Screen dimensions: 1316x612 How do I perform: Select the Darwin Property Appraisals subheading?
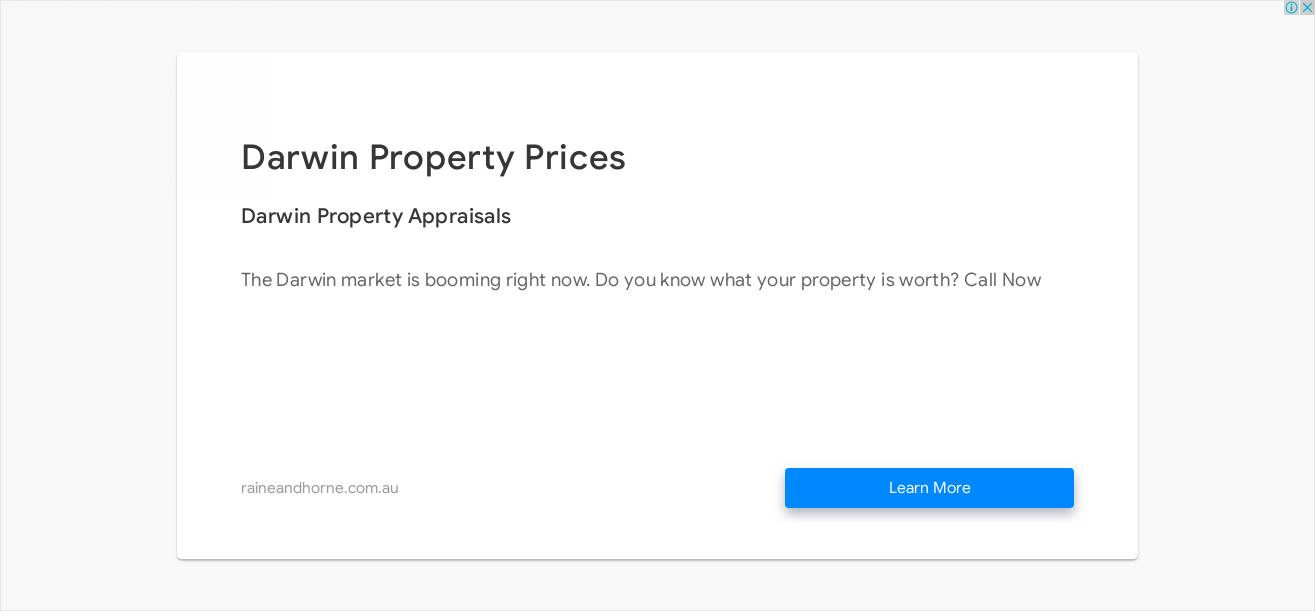375,217
